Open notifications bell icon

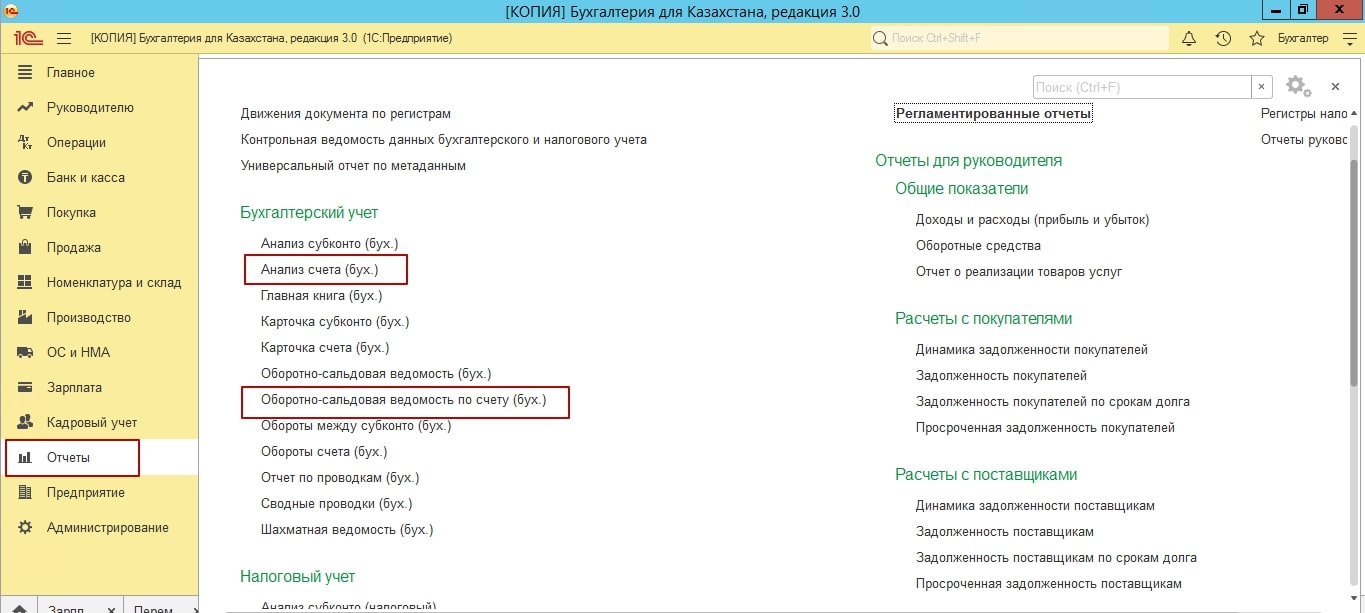[x=1189, y=38]
